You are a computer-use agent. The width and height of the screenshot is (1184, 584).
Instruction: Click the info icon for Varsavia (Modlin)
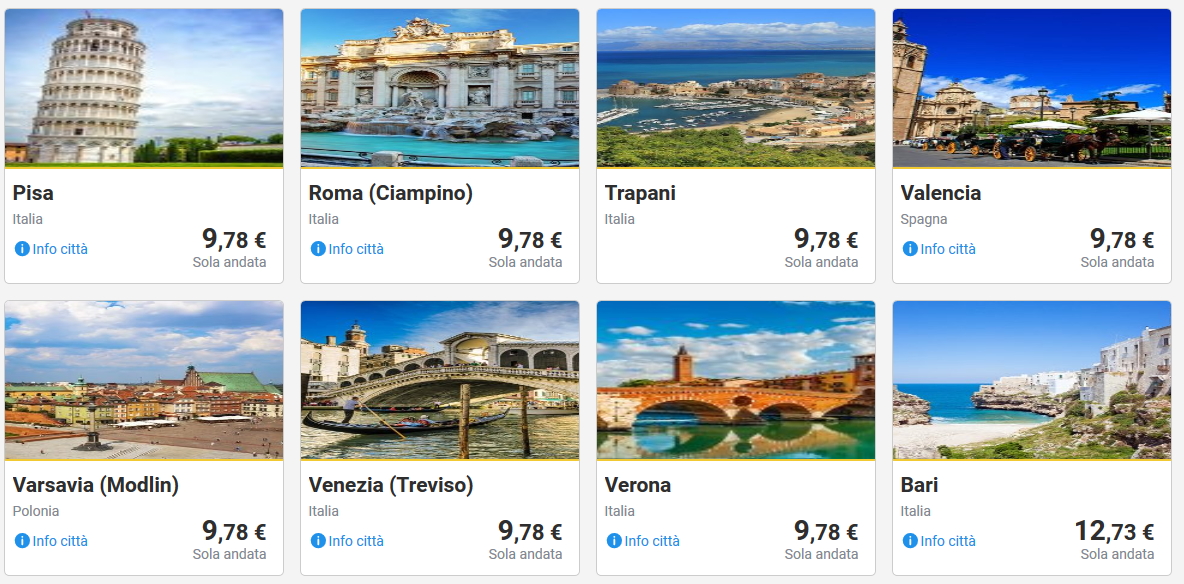(x=22, y=541)
